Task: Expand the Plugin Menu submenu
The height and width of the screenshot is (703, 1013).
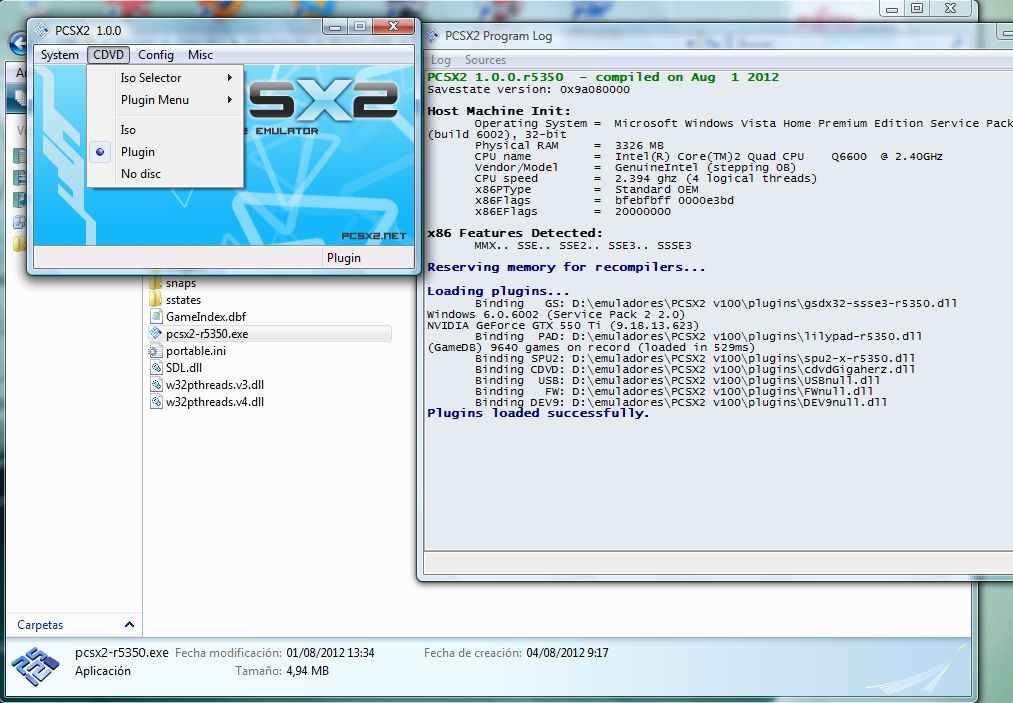Action: (x=165, y=100)
